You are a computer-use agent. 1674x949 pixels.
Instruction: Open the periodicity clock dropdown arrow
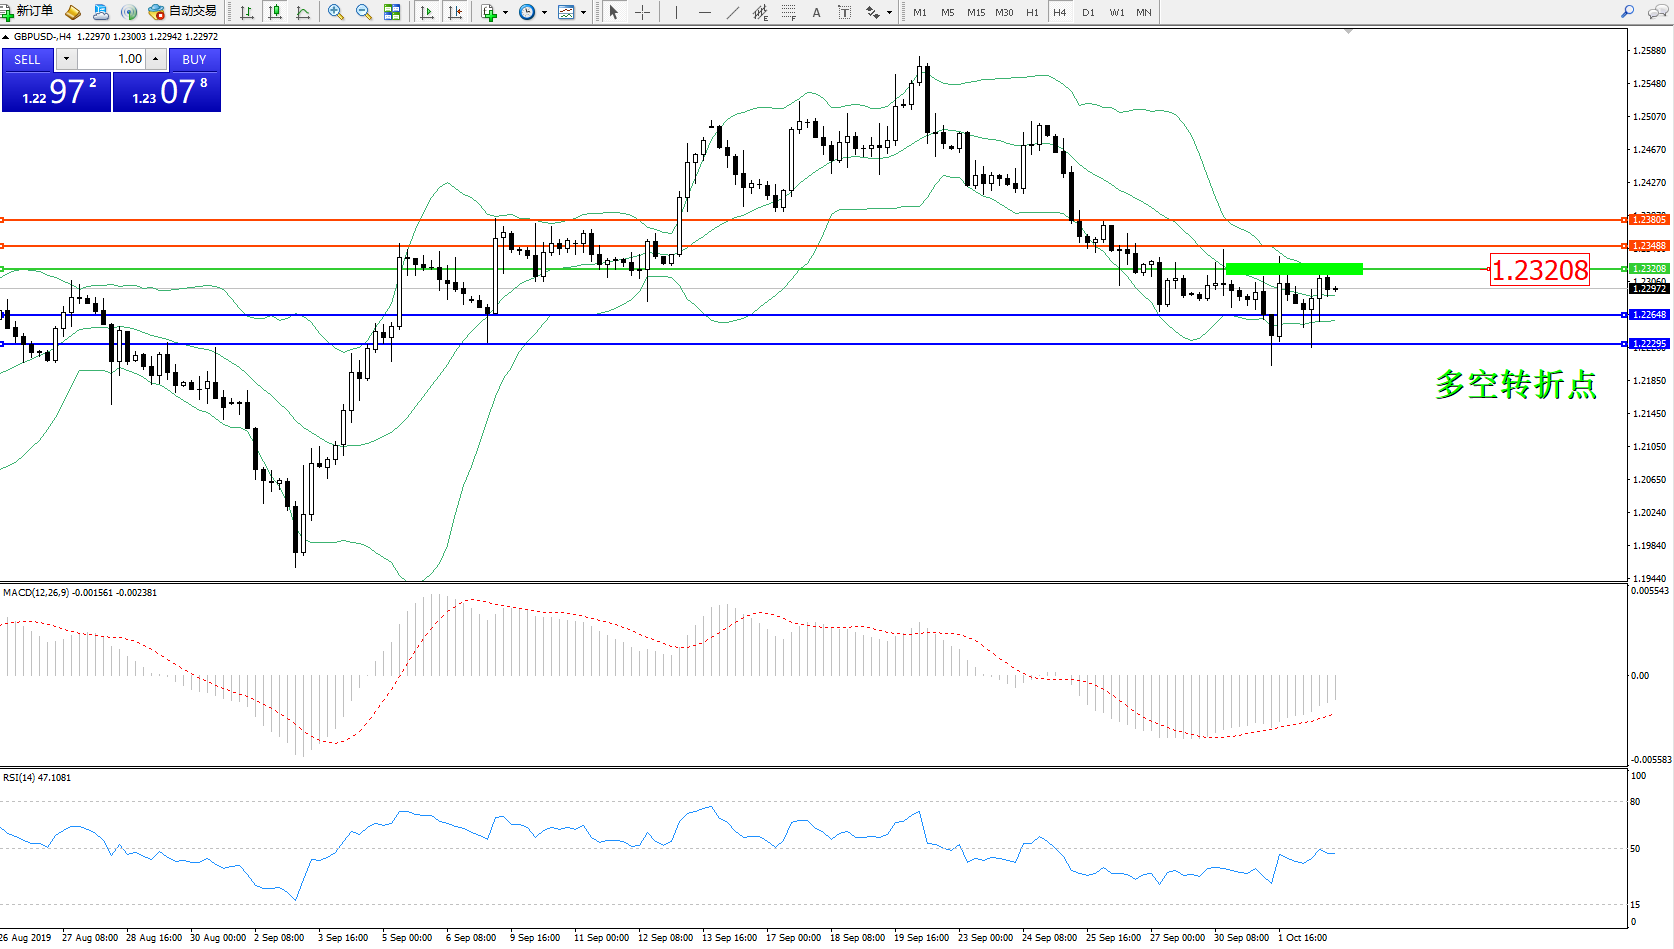tap(544, 13)
